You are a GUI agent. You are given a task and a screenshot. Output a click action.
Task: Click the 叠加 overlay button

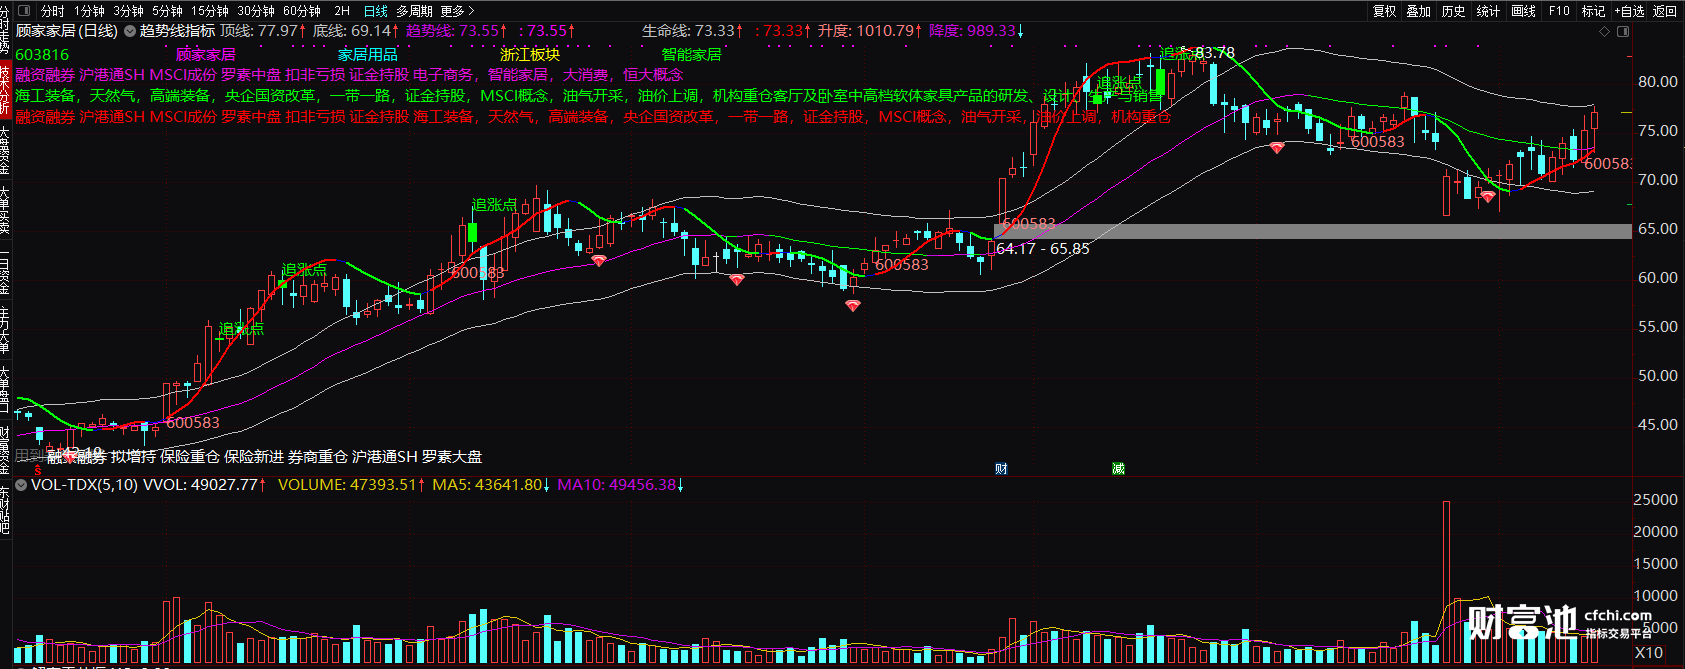tap(1419, 11)
